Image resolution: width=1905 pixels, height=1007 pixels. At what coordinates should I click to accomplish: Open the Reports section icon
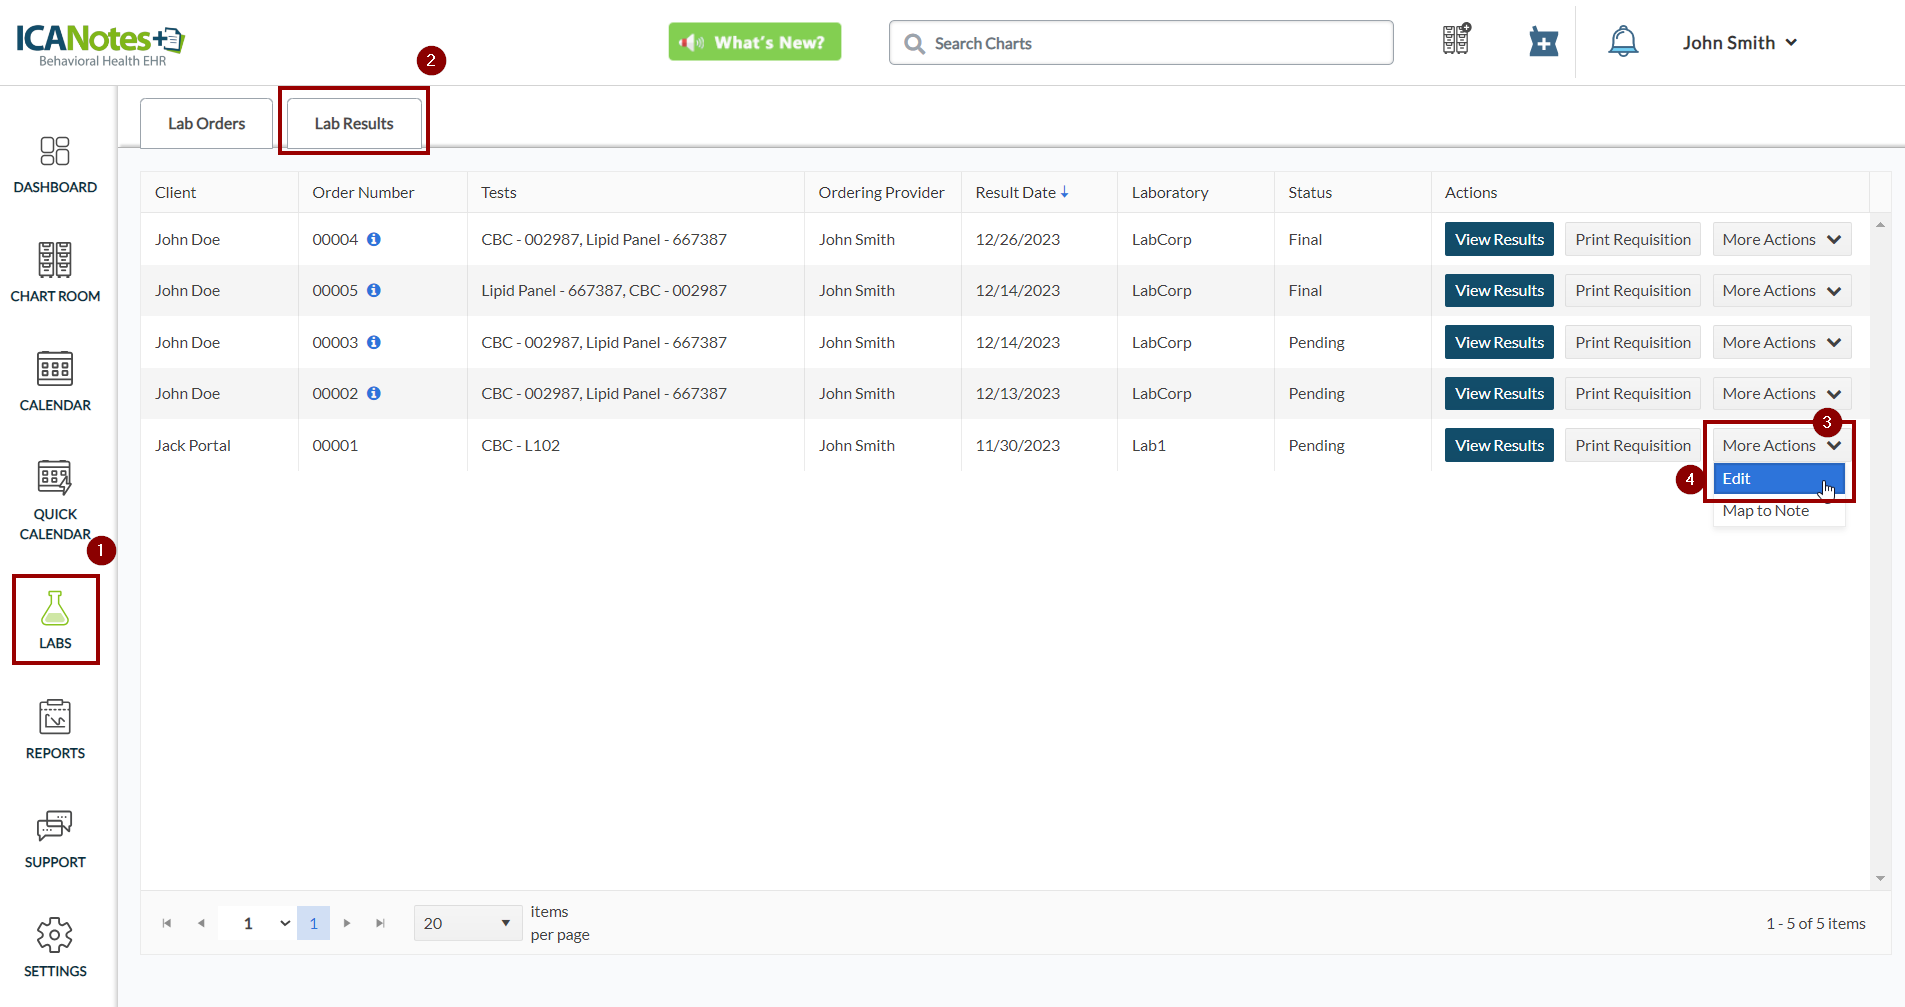tap(55, 718)
